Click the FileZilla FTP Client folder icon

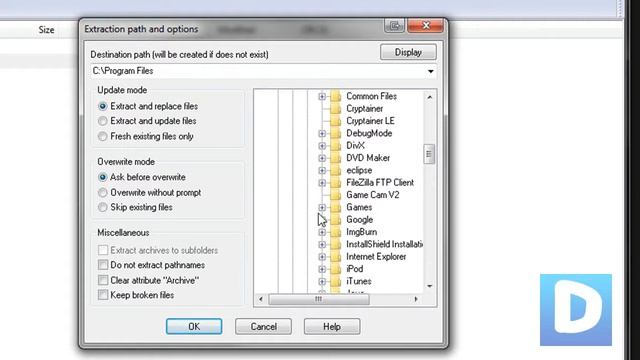pos(336,182)
